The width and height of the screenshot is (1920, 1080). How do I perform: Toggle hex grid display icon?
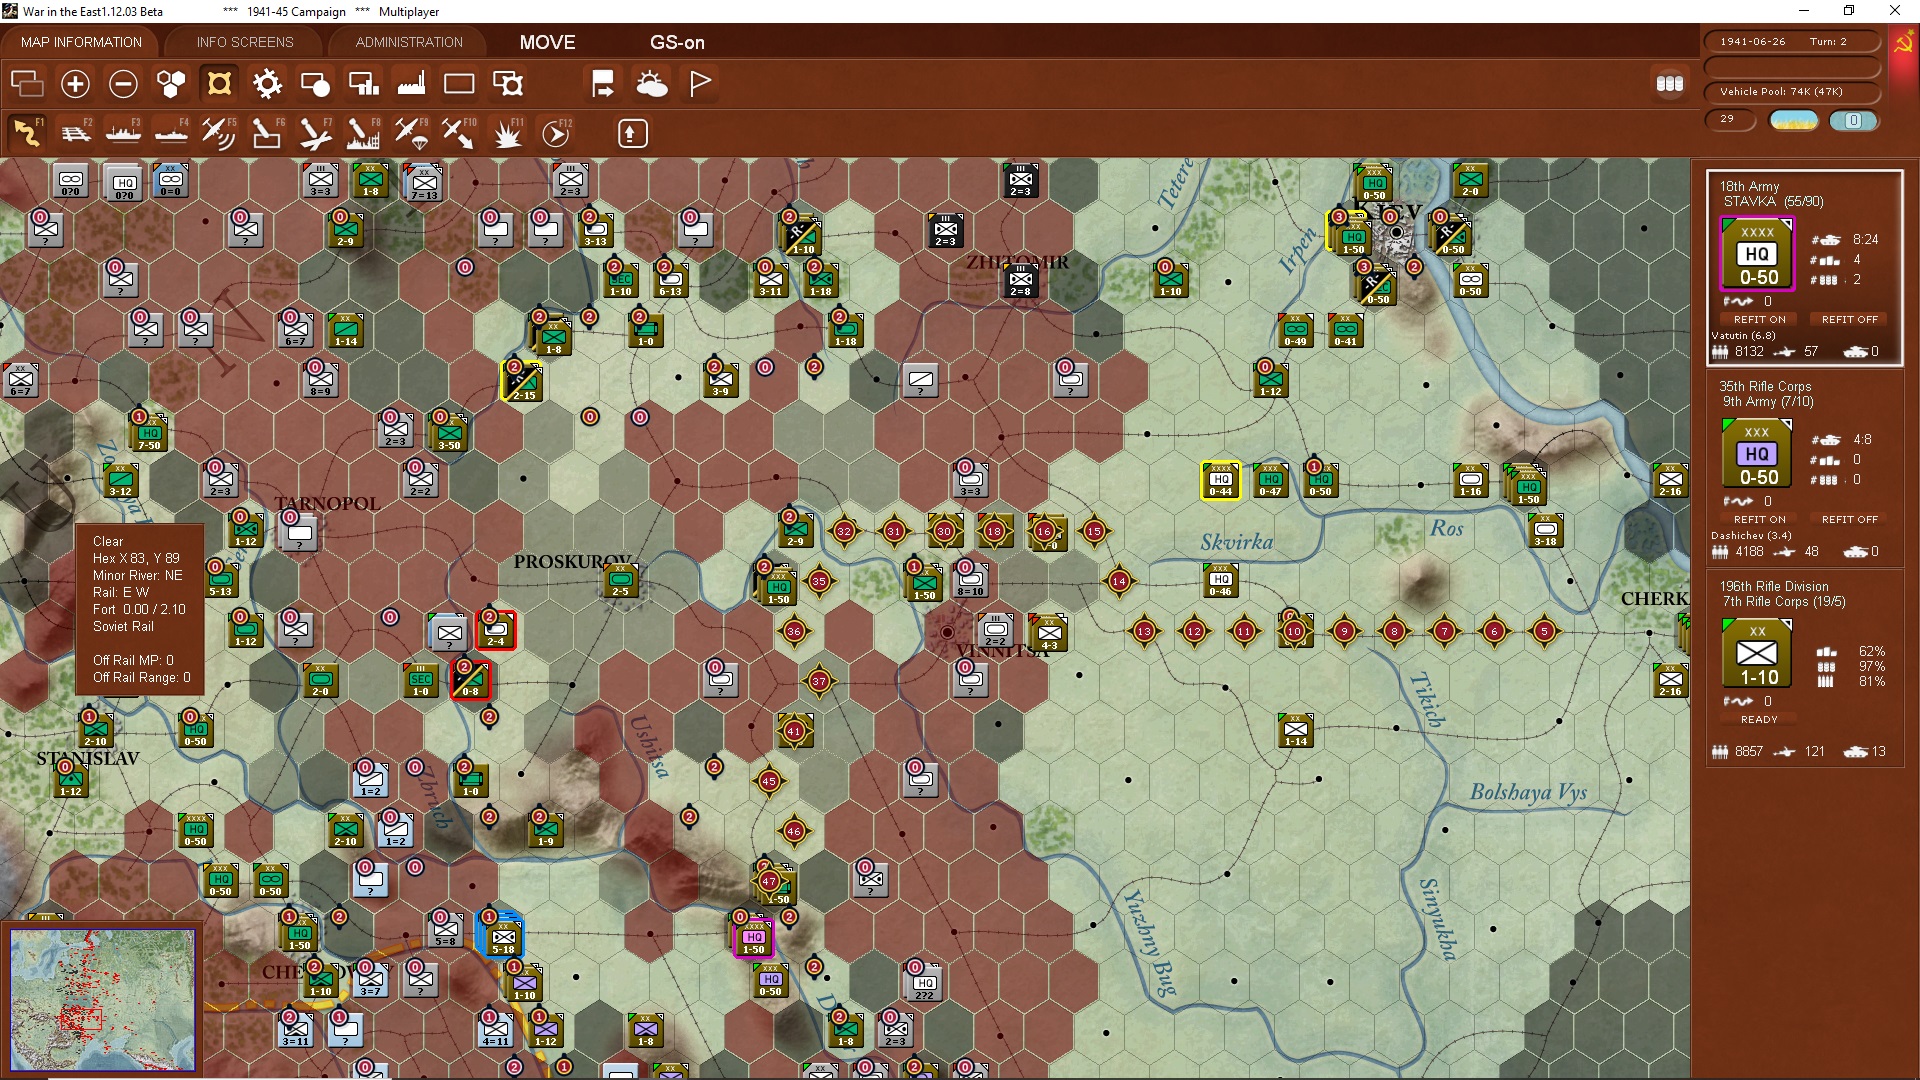point(171,84)
